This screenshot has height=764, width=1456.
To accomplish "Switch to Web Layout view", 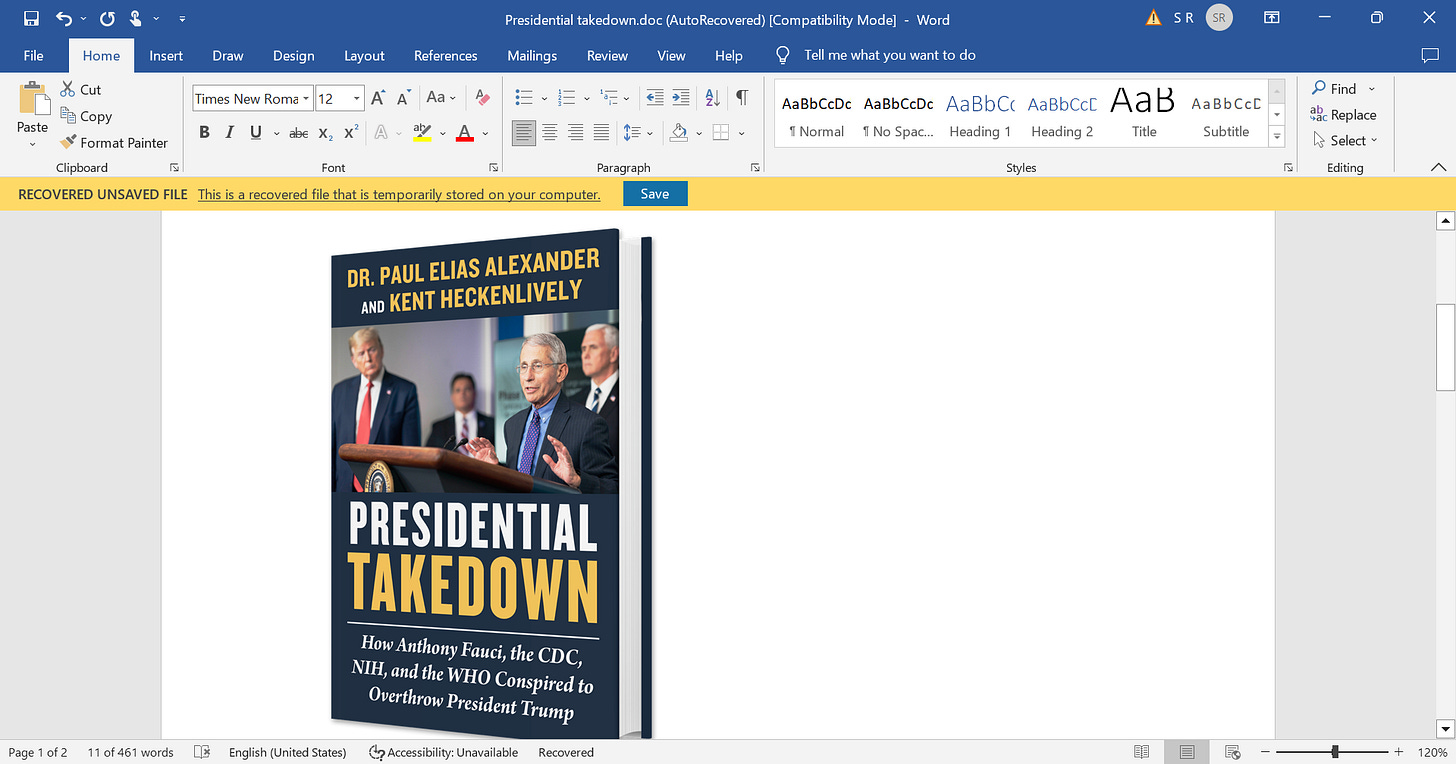I will click(1233, 752).
